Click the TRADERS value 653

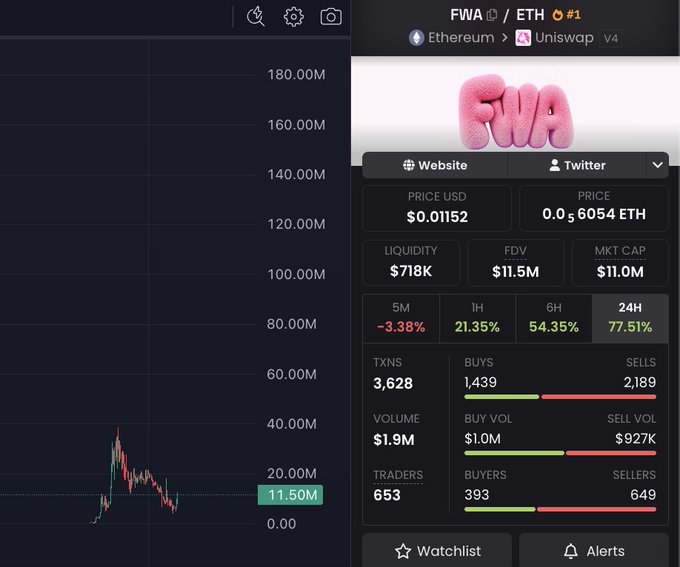pyautogui.click(x=387, y=495)
